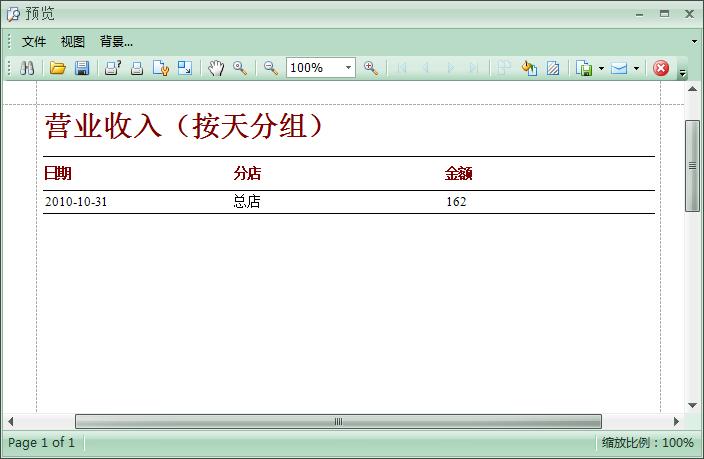The width and height of the screenshot is (704, 459).
Task: Open the Watermark settings icon
Action: tap(553, 68)
